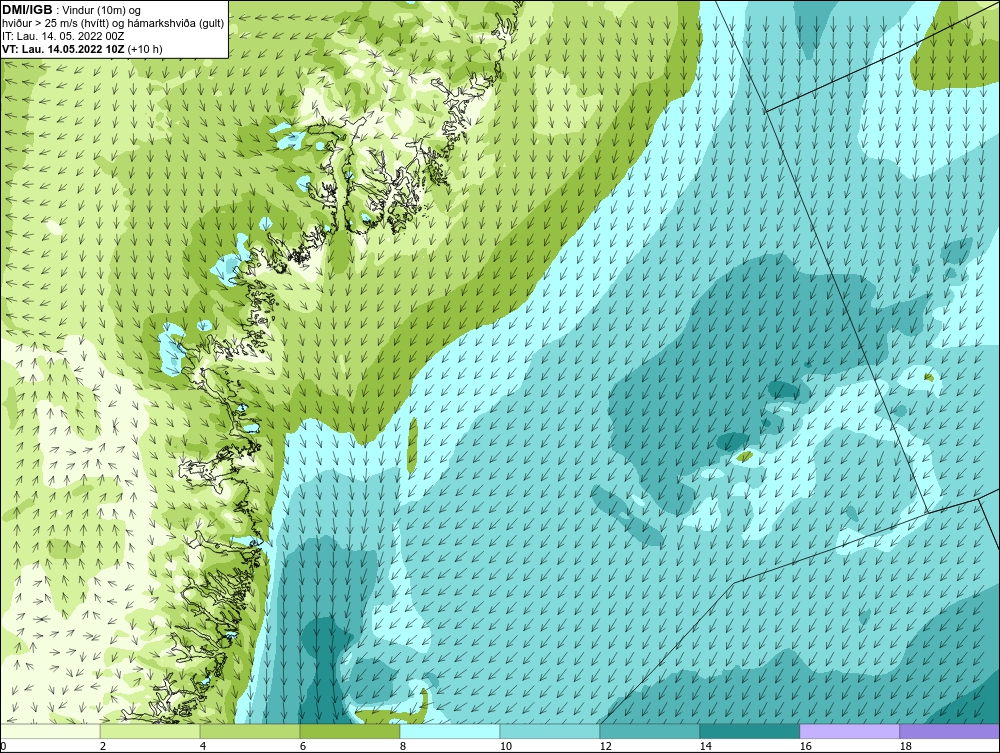This screenshot has height=753, width=1000.
Task: Click the 8–10 m/s pale cyan legend swatch
Action: 450,731
